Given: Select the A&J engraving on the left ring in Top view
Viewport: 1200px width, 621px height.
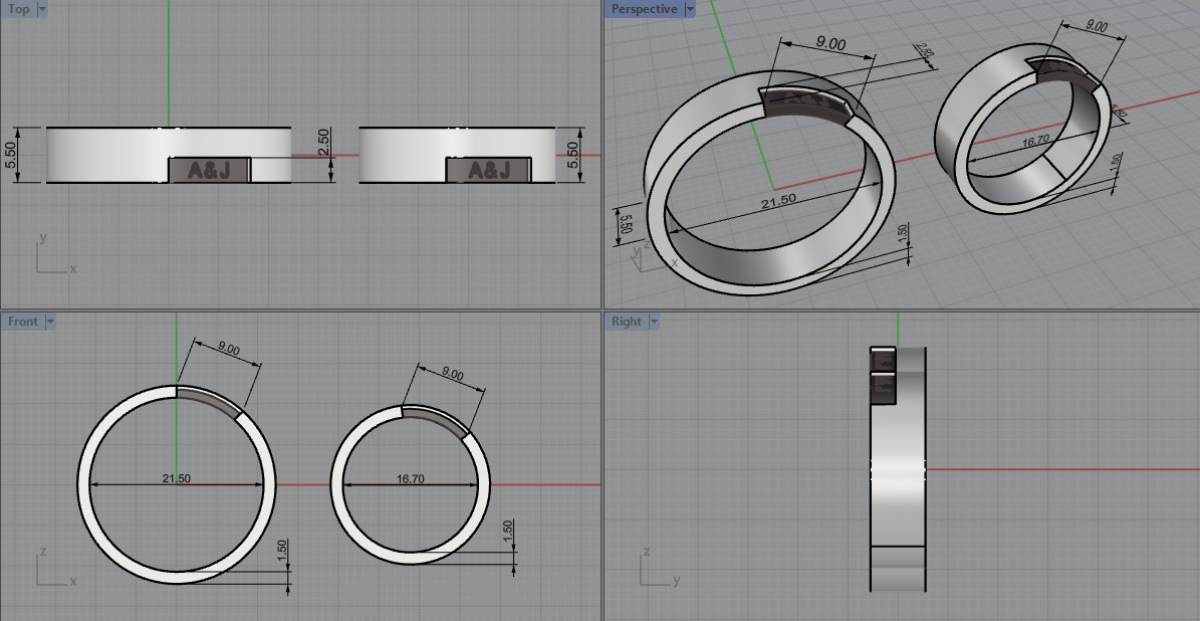Looking at the screenshot, I should click(x=209, y=170).
